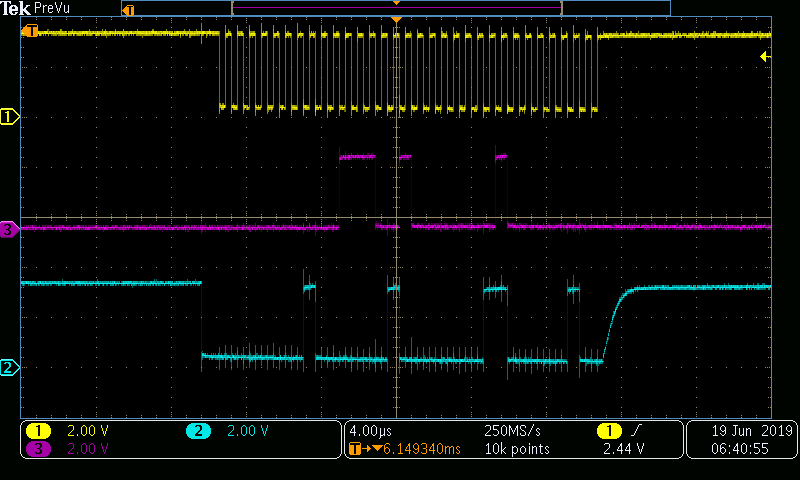Click the trigger delay 6.149340ms readout

(x=421, y=449)
